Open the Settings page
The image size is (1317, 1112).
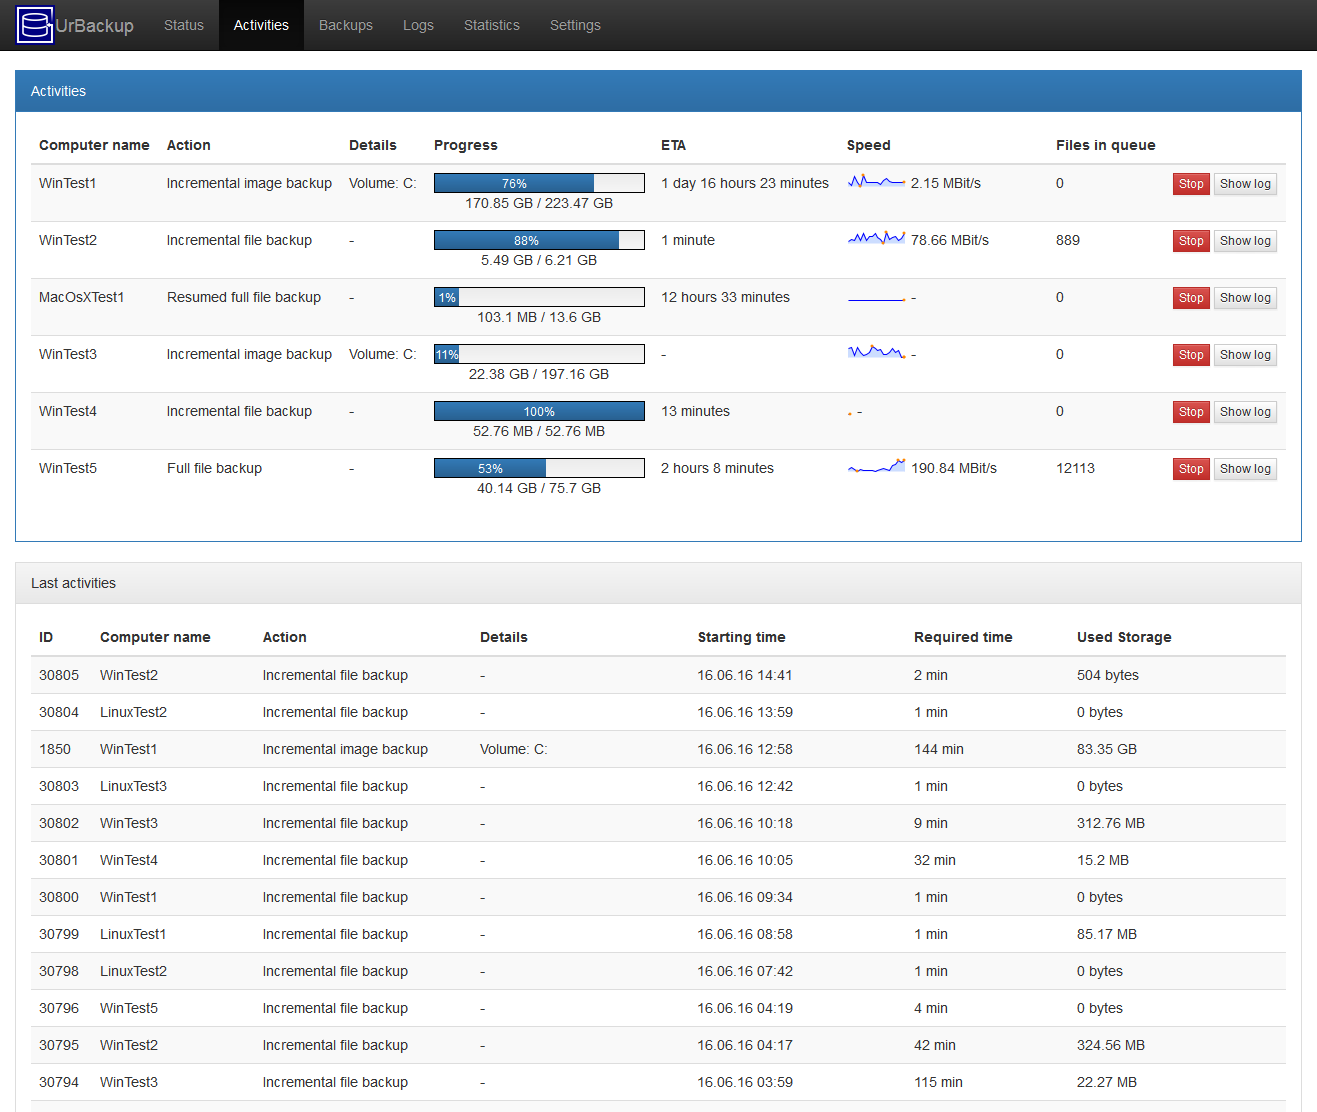tap(575, 25)
